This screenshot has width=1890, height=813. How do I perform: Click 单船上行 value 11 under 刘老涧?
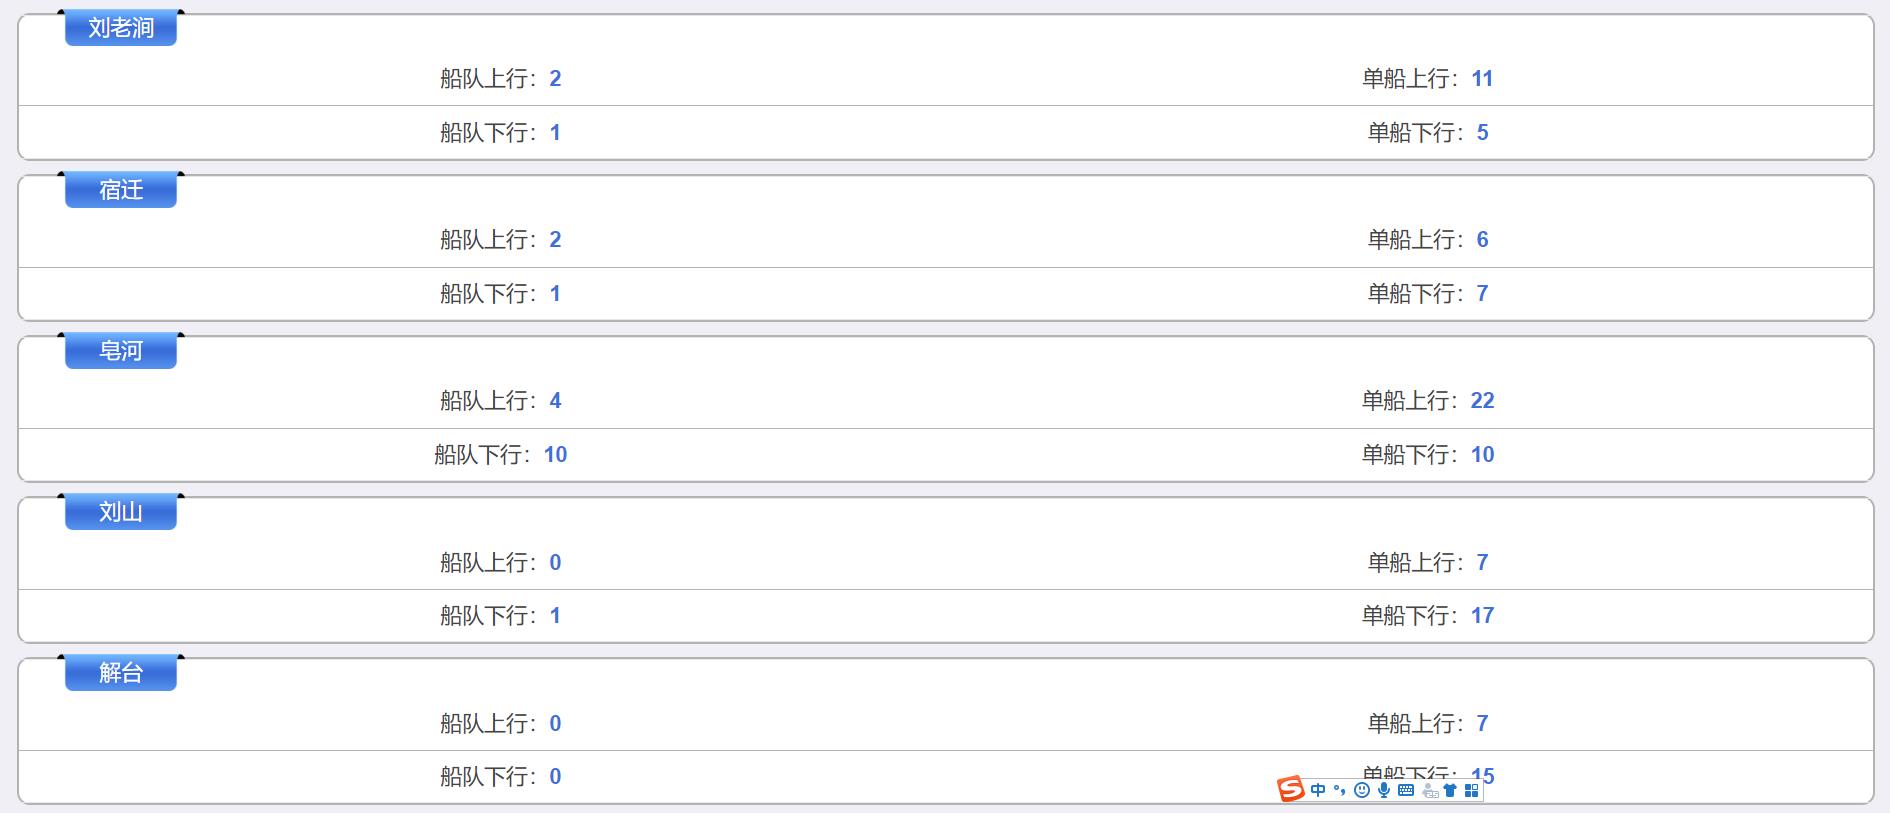(1482, 79)
